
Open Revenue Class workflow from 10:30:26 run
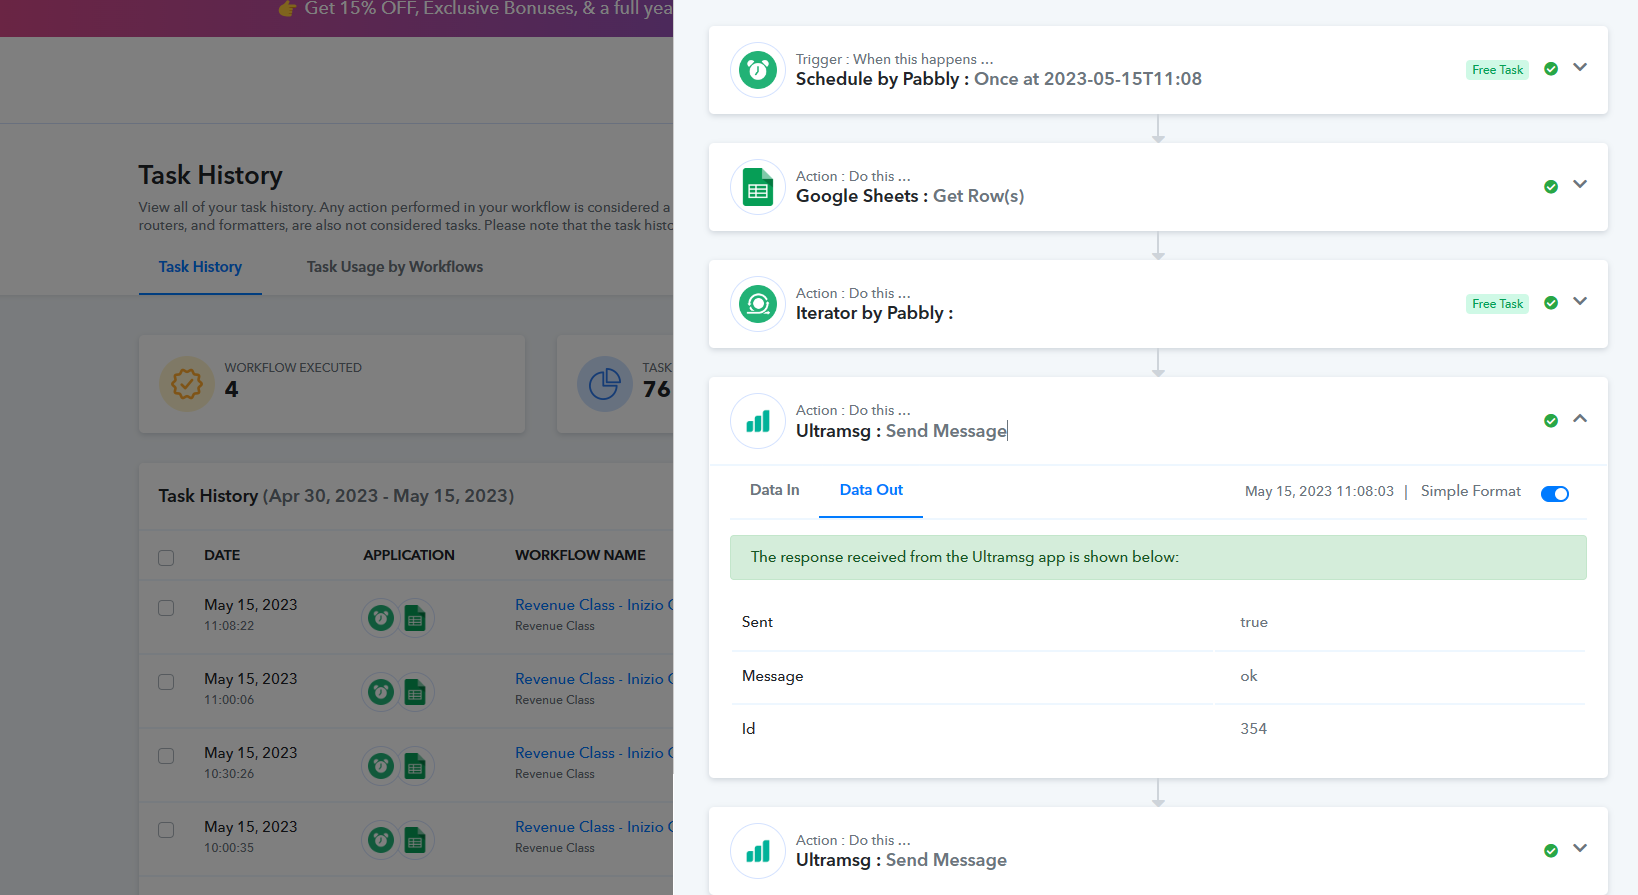point(594,753)
